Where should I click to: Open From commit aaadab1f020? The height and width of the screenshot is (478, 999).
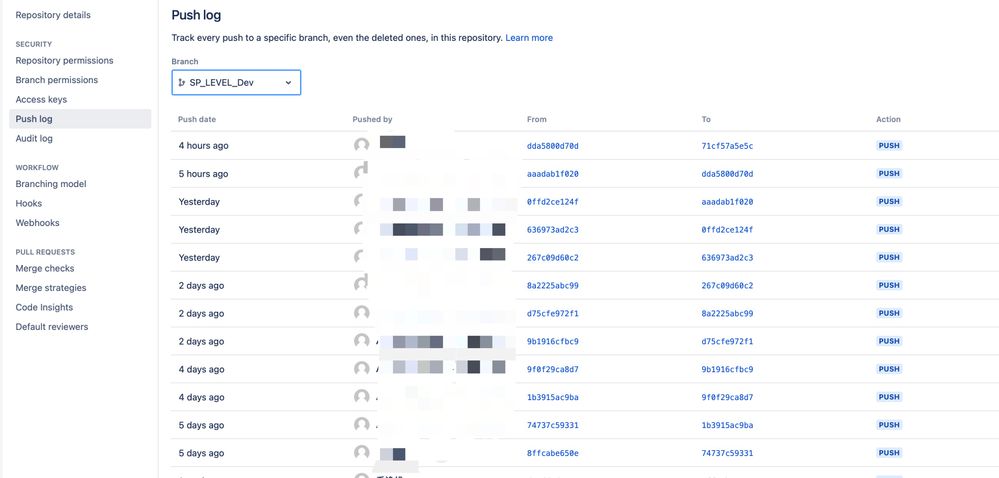pos(552,174)
